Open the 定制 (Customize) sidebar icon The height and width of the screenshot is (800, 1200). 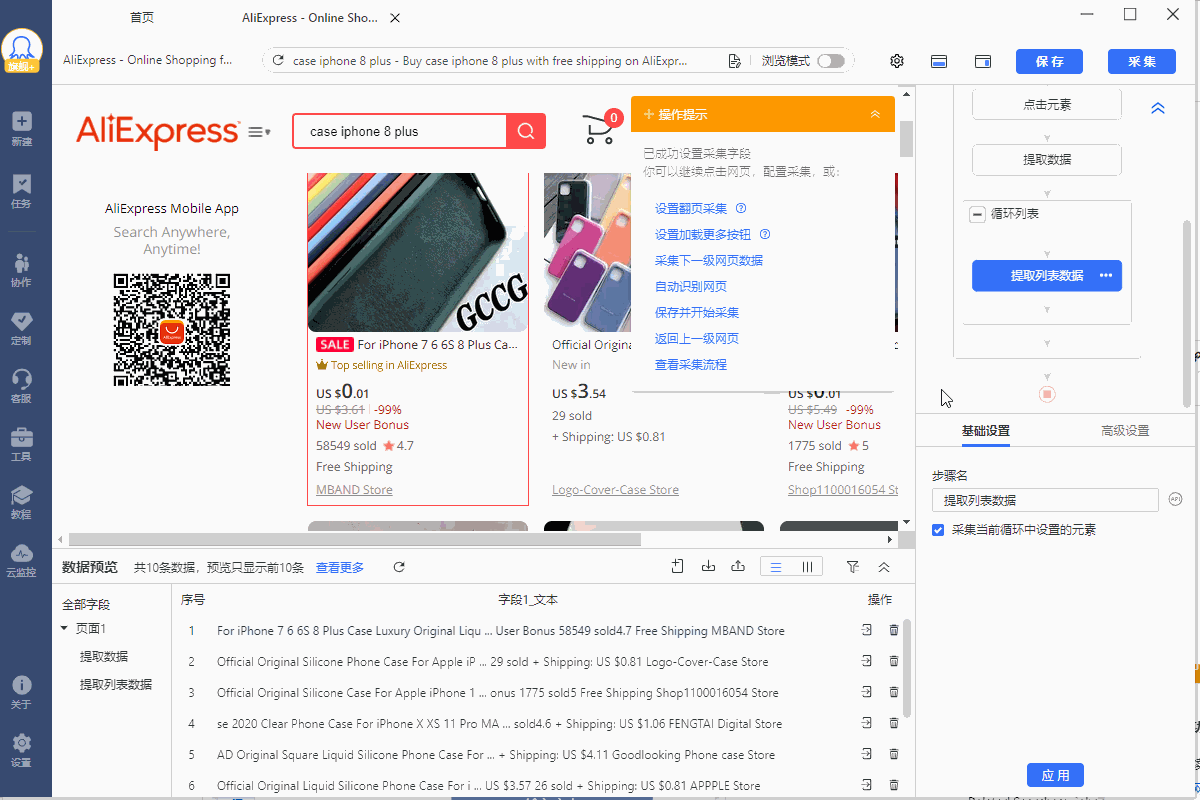click(x=22, y=328)
